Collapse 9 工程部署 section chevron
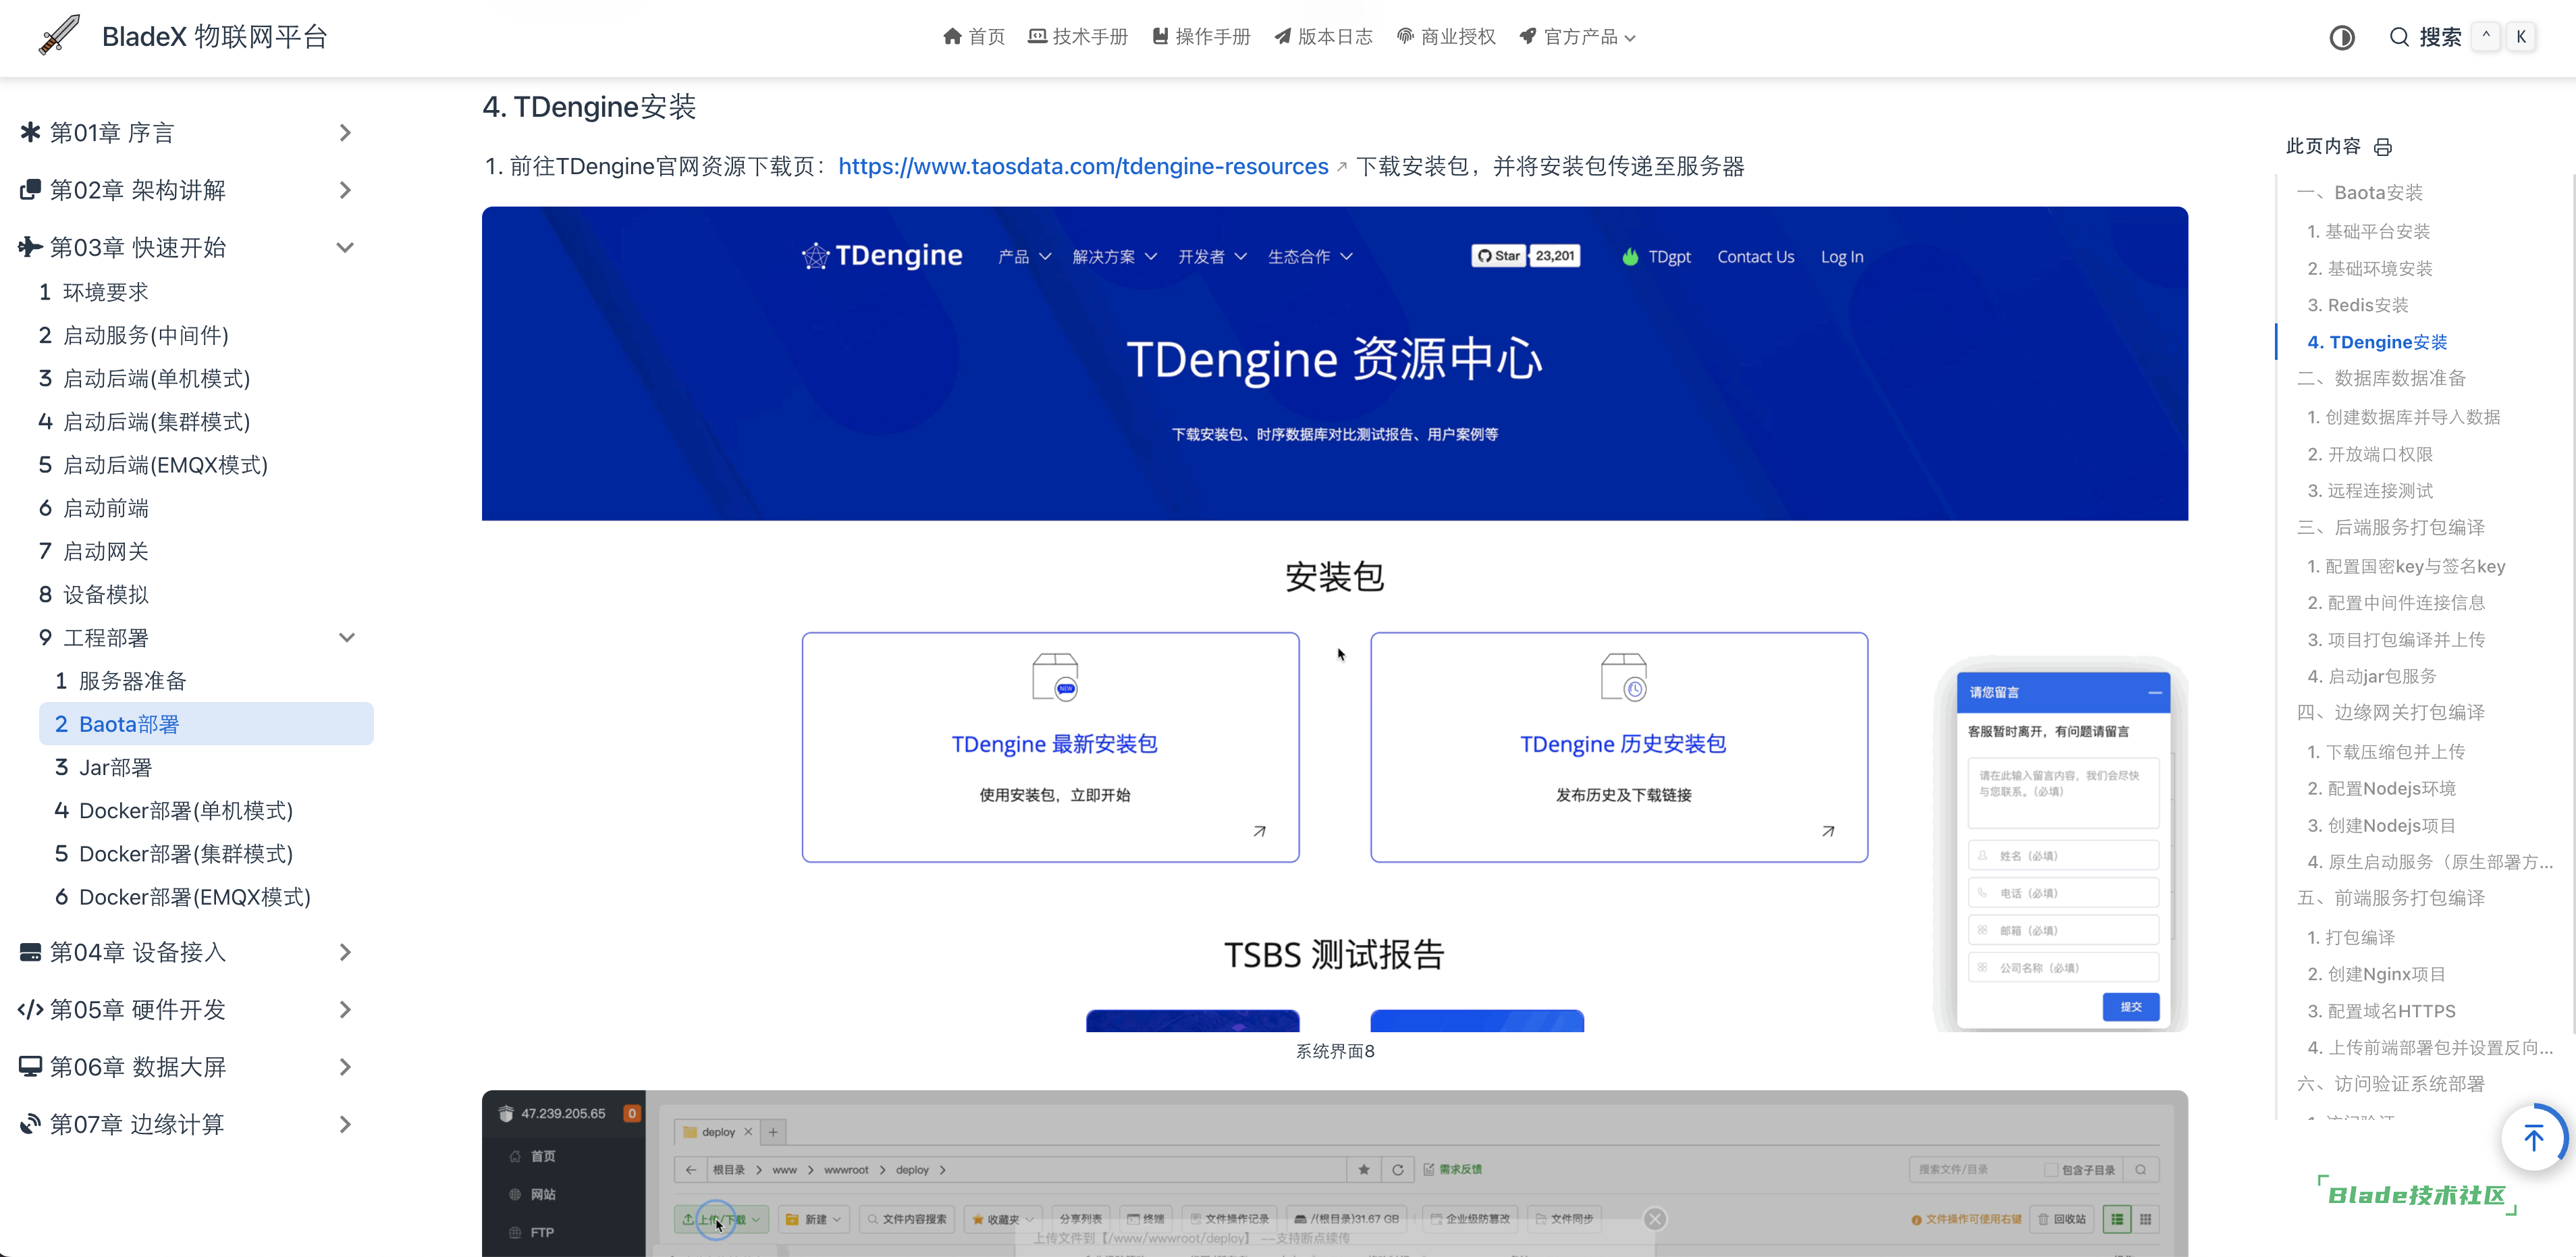 click(x=346, y=638)
